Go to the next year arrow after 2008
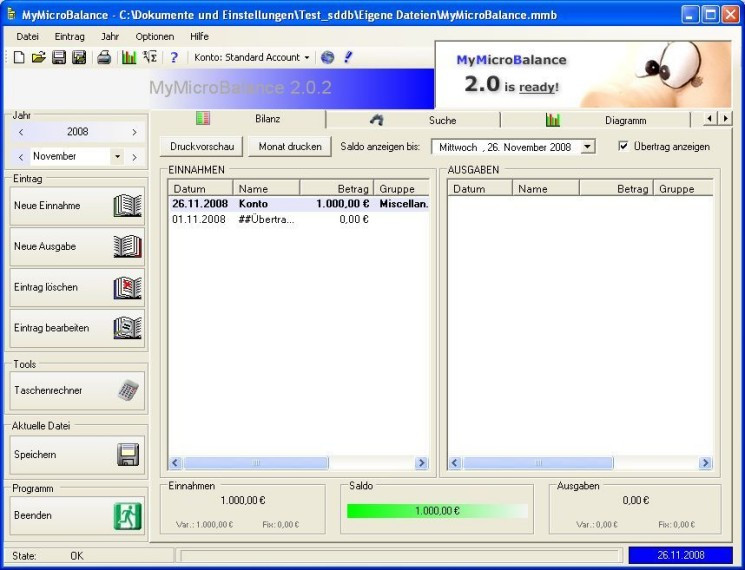 pos(134,132)
